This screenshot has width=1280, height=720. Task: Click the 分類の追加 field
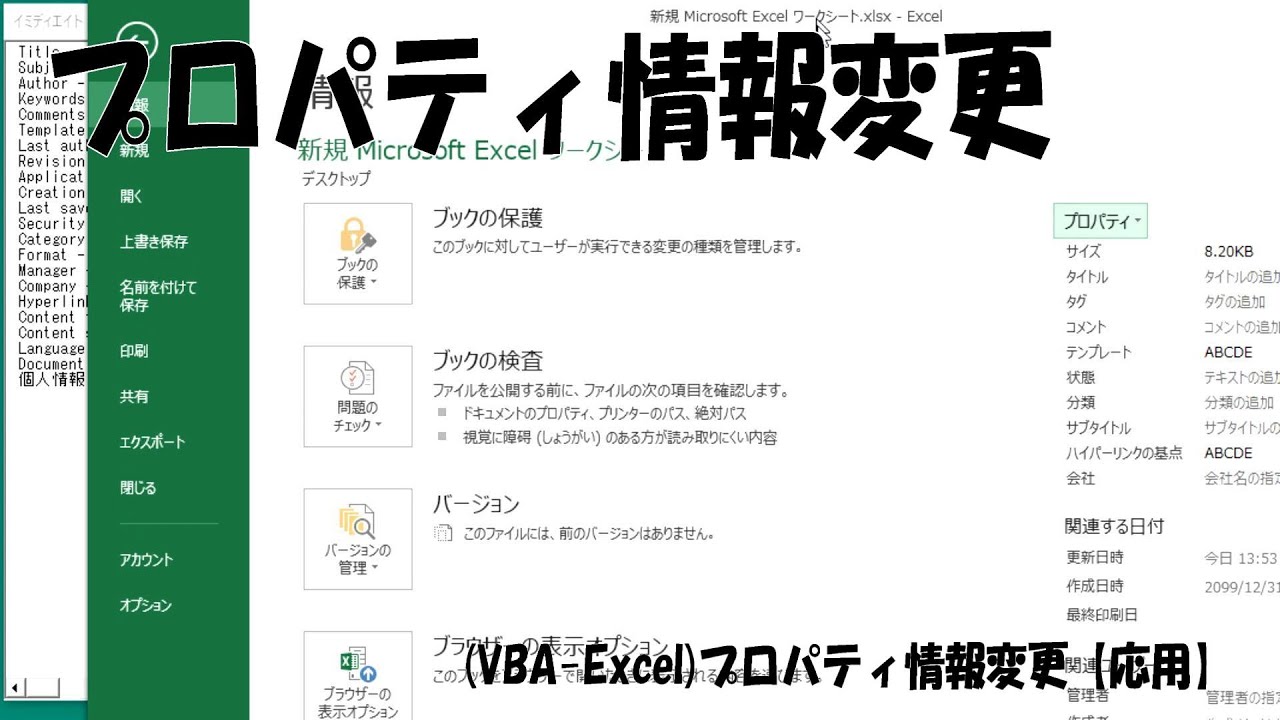(x=1239, y=403)
